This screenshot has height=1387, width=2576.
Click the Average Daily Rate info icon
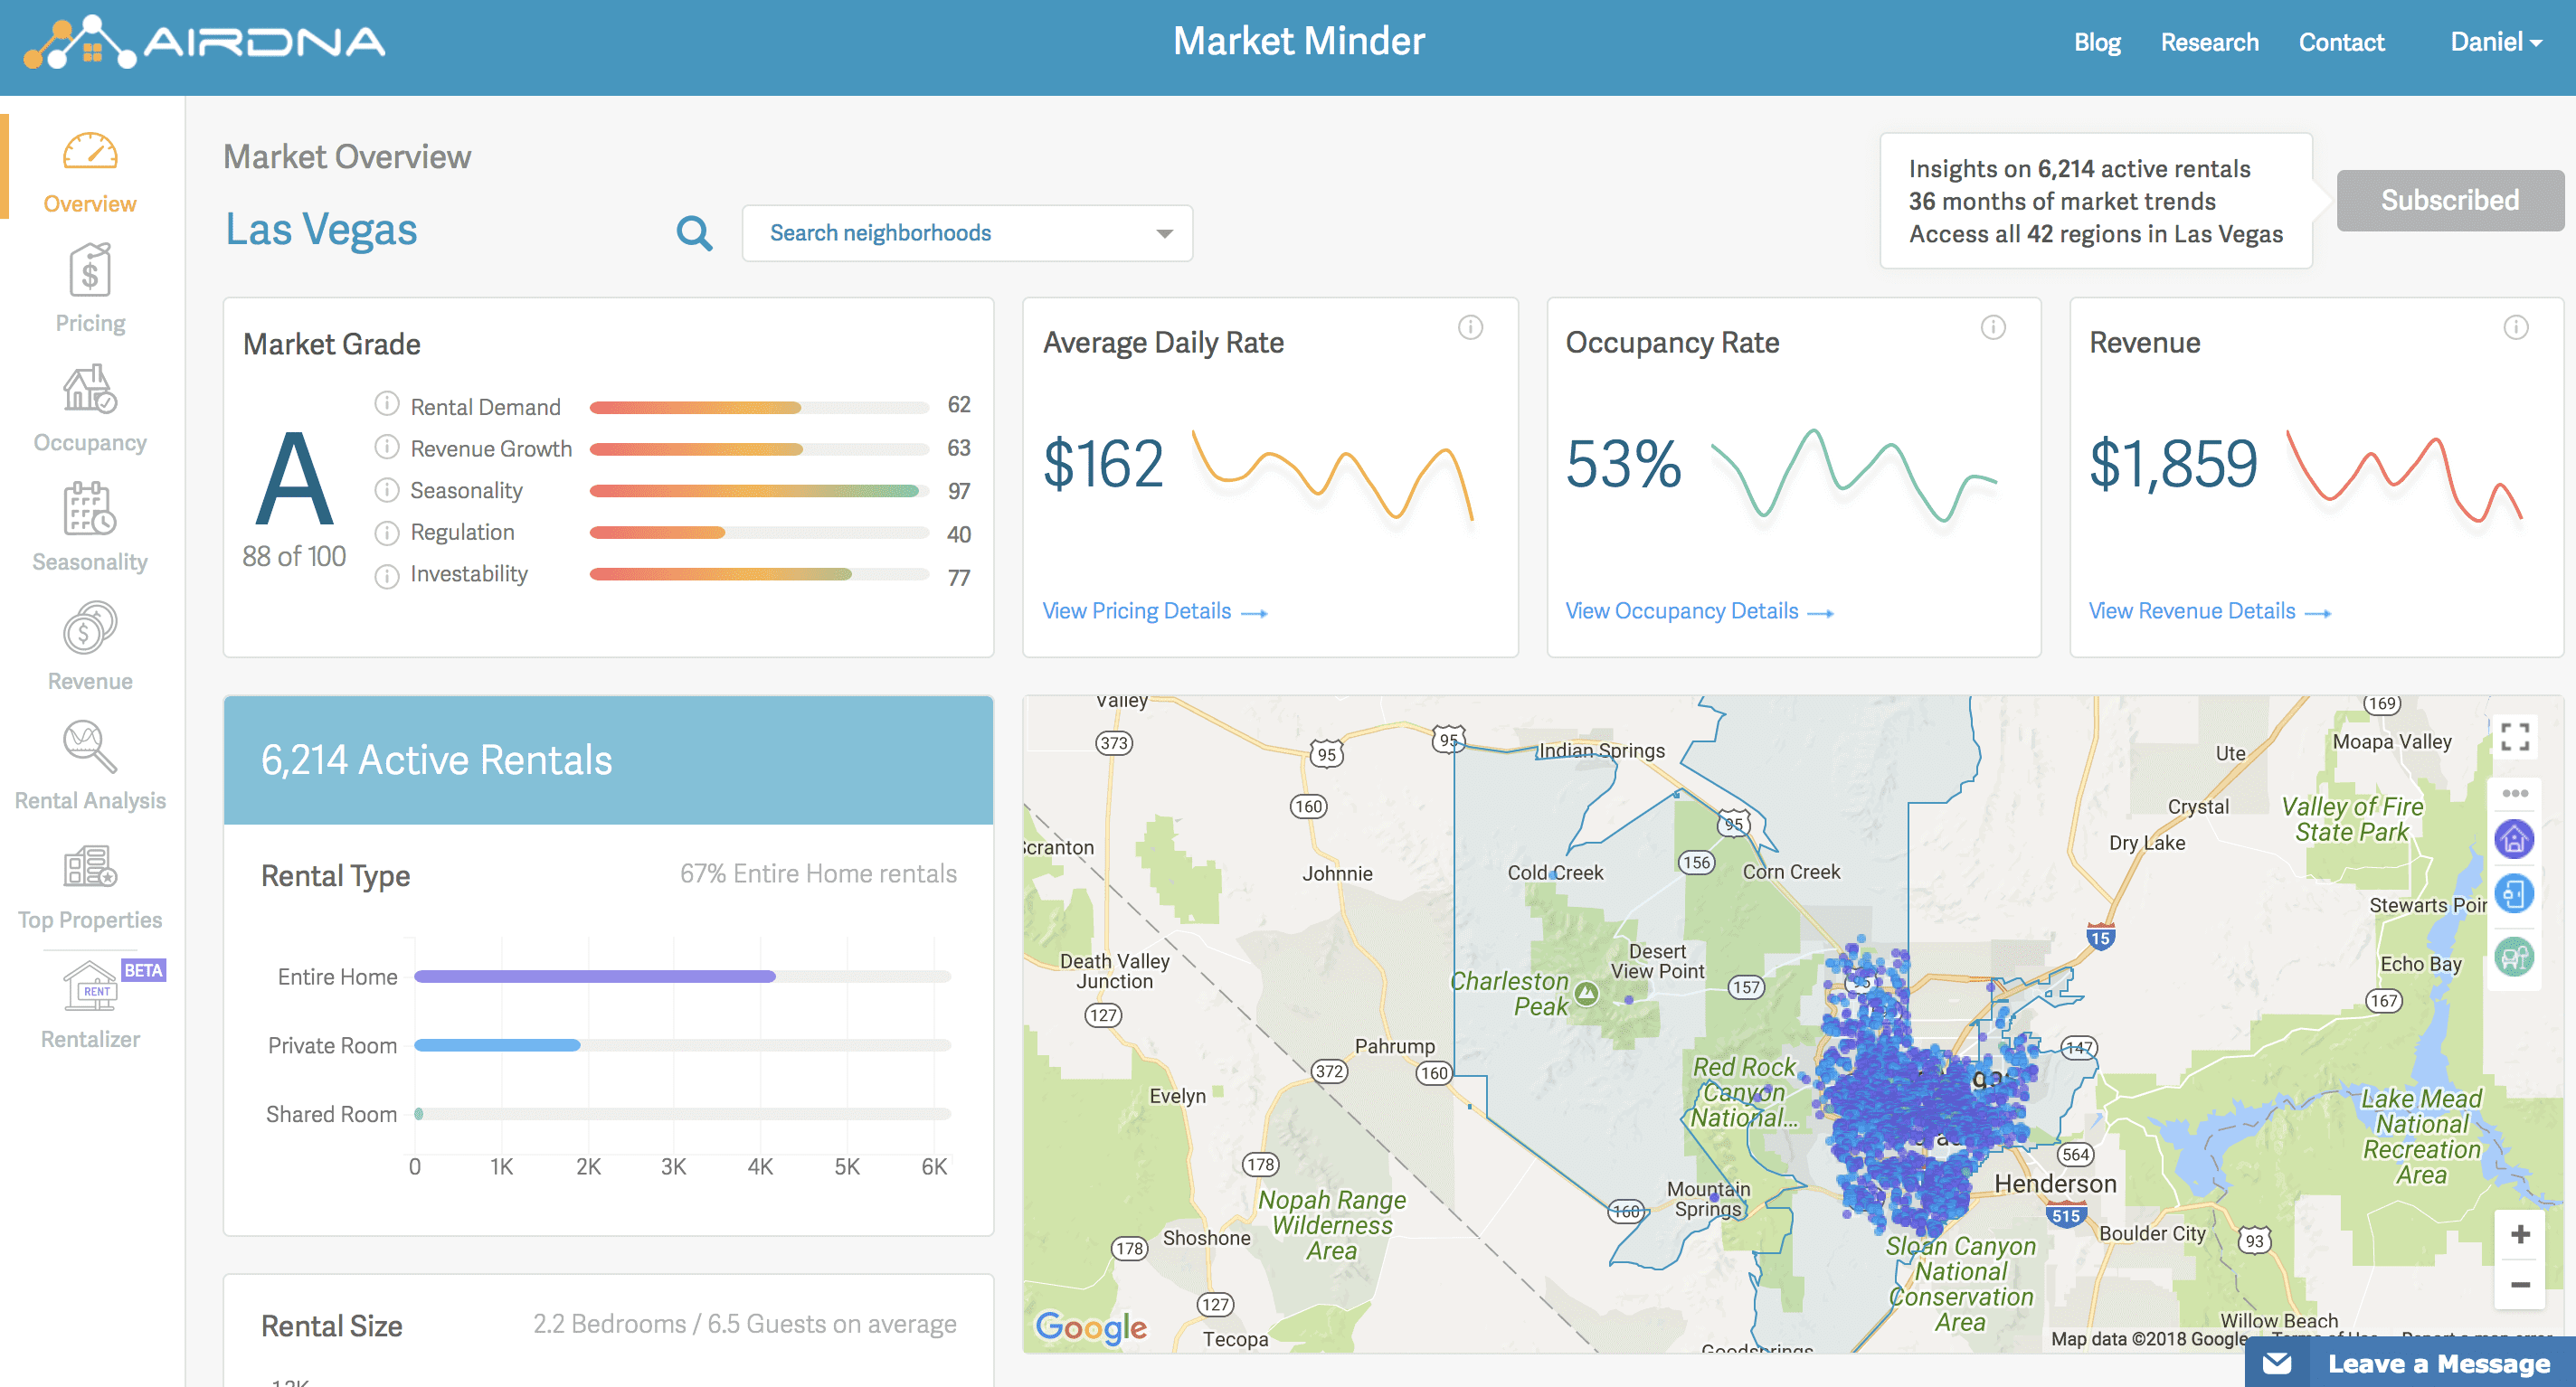1470,328
